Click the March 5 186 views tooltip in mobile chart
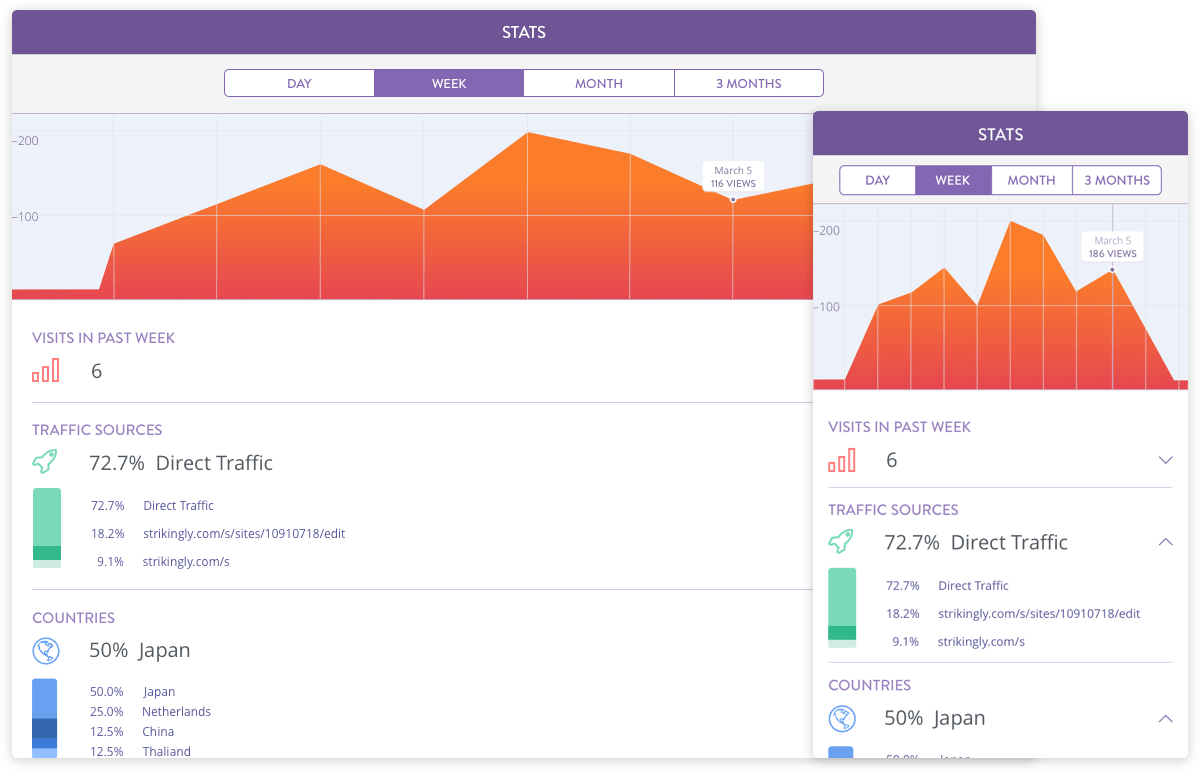This screenshot has width=1200, height=772. coord(1112,247)
